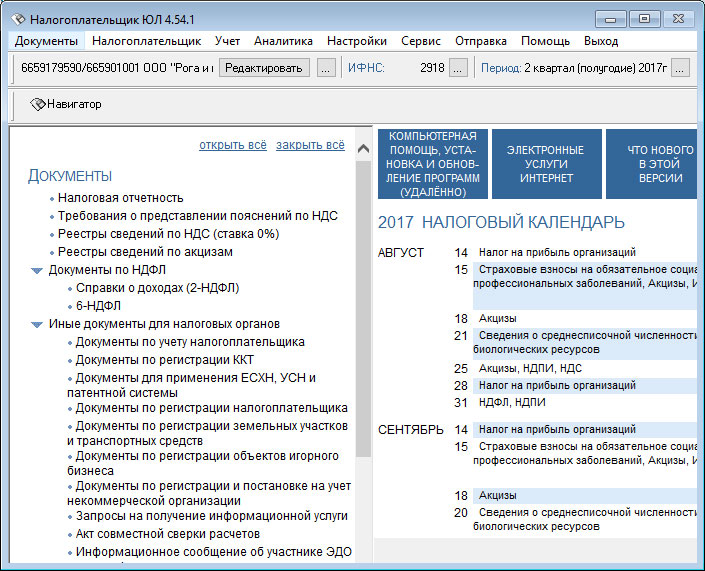The height and width of the screenshot is (571, 705).
Task: Open Акт совместной сверки расчетов
Action: pyautogui.click(x=168, y=534)
